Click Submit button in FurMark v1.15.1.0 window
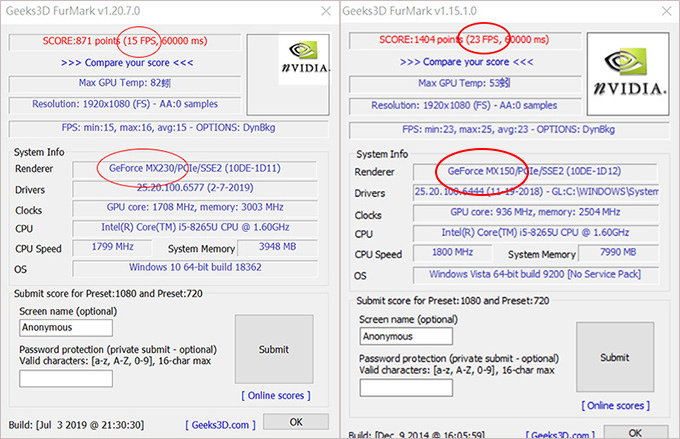 (615, 357)
